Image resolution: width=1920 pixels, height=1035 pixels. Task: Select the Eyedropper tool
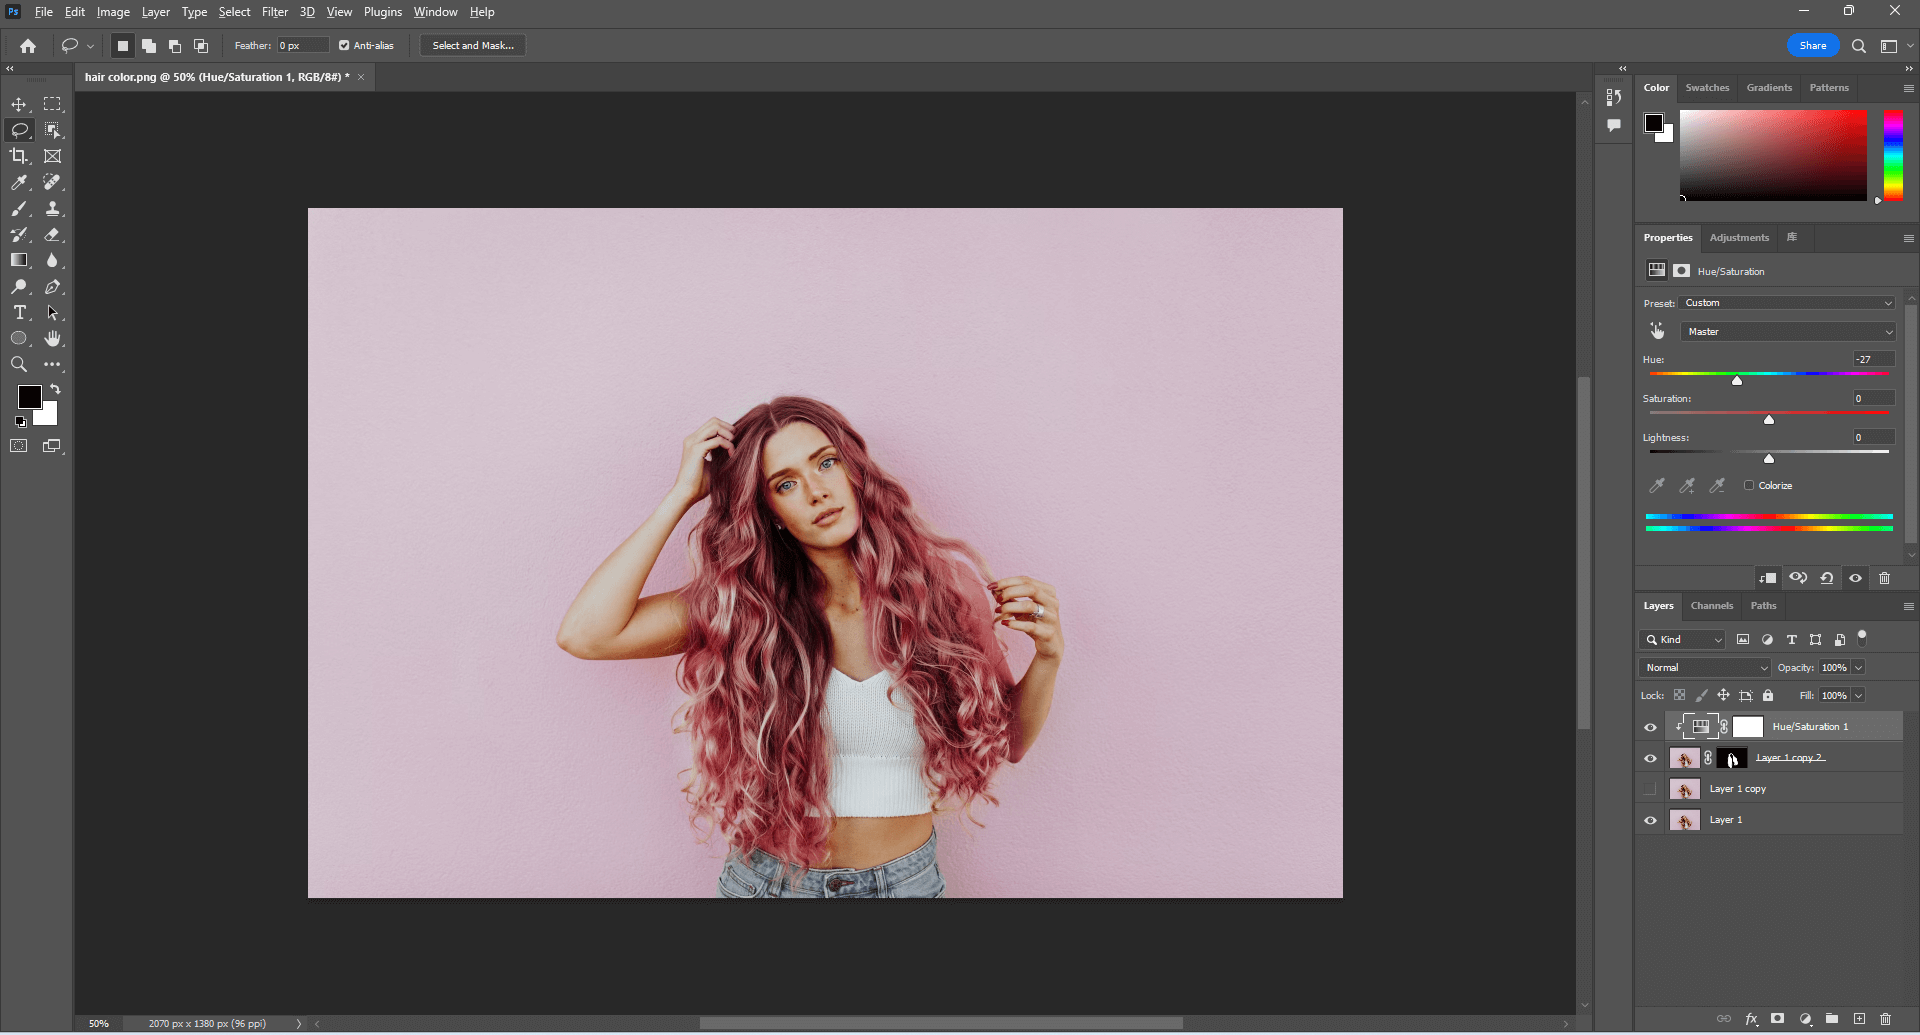coord(19,183)
